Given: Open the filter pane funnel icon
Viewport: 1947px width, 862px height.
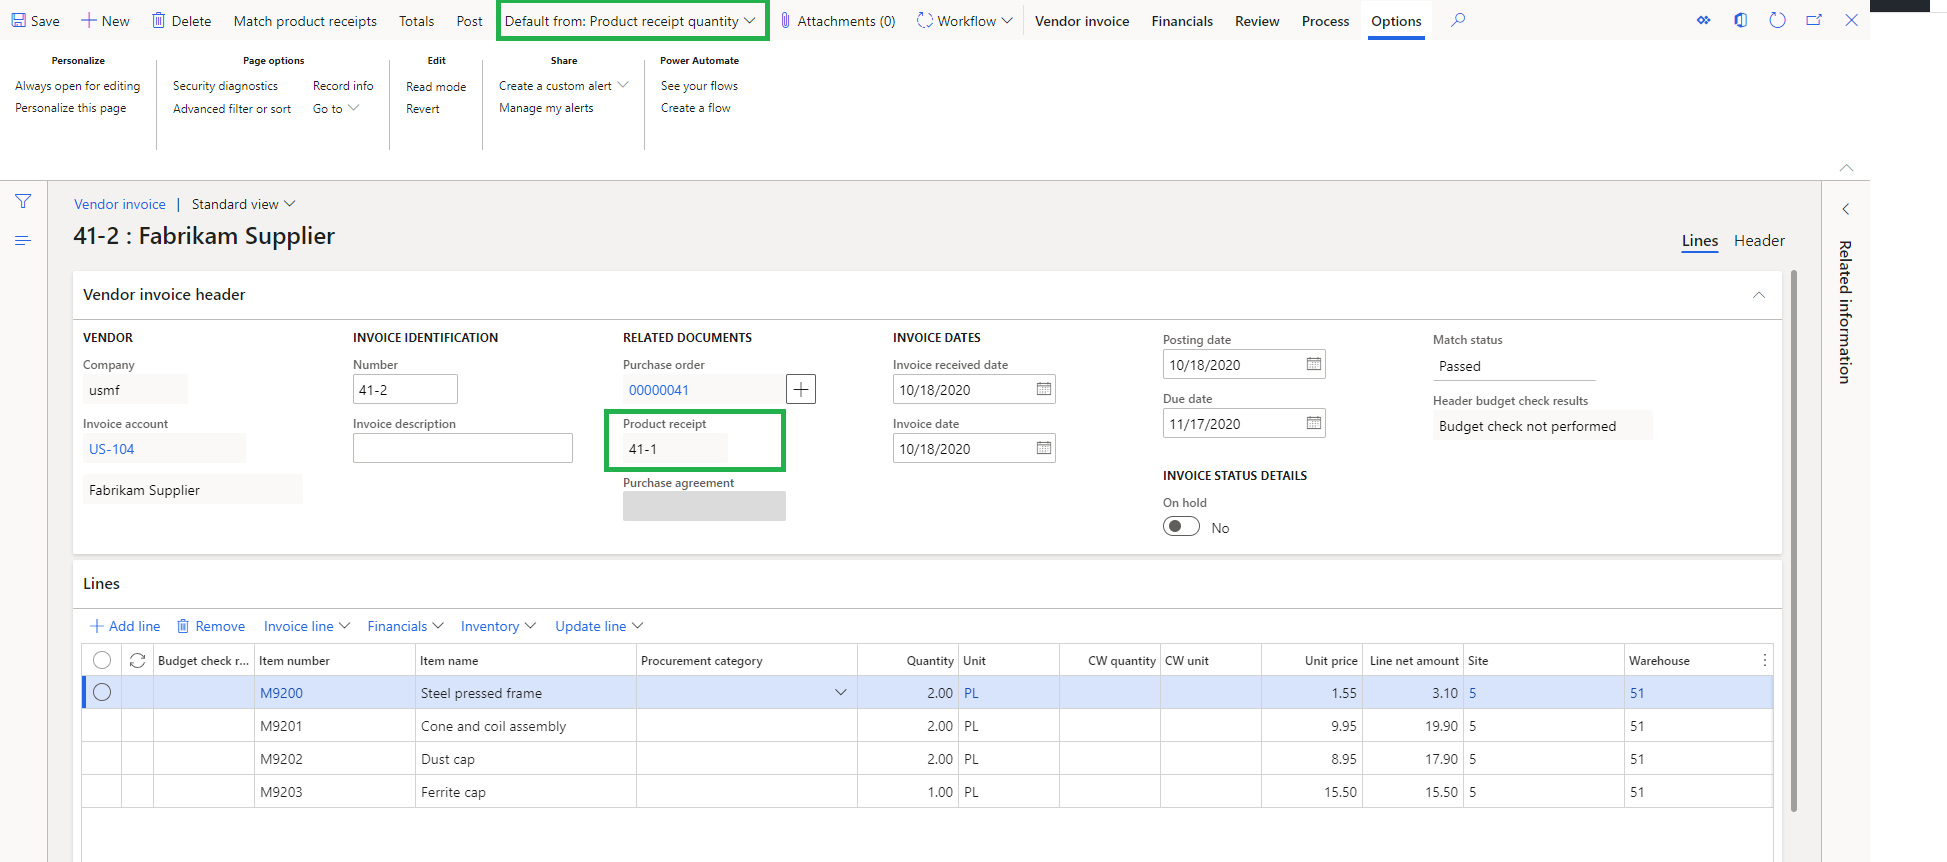Looking at the screenshot, I should (23, 201).
